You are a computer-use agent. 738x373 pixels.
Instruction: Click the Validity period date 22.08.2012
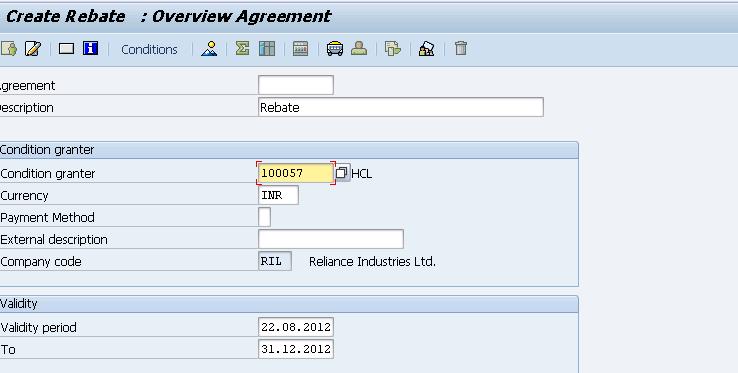point(296,327)
